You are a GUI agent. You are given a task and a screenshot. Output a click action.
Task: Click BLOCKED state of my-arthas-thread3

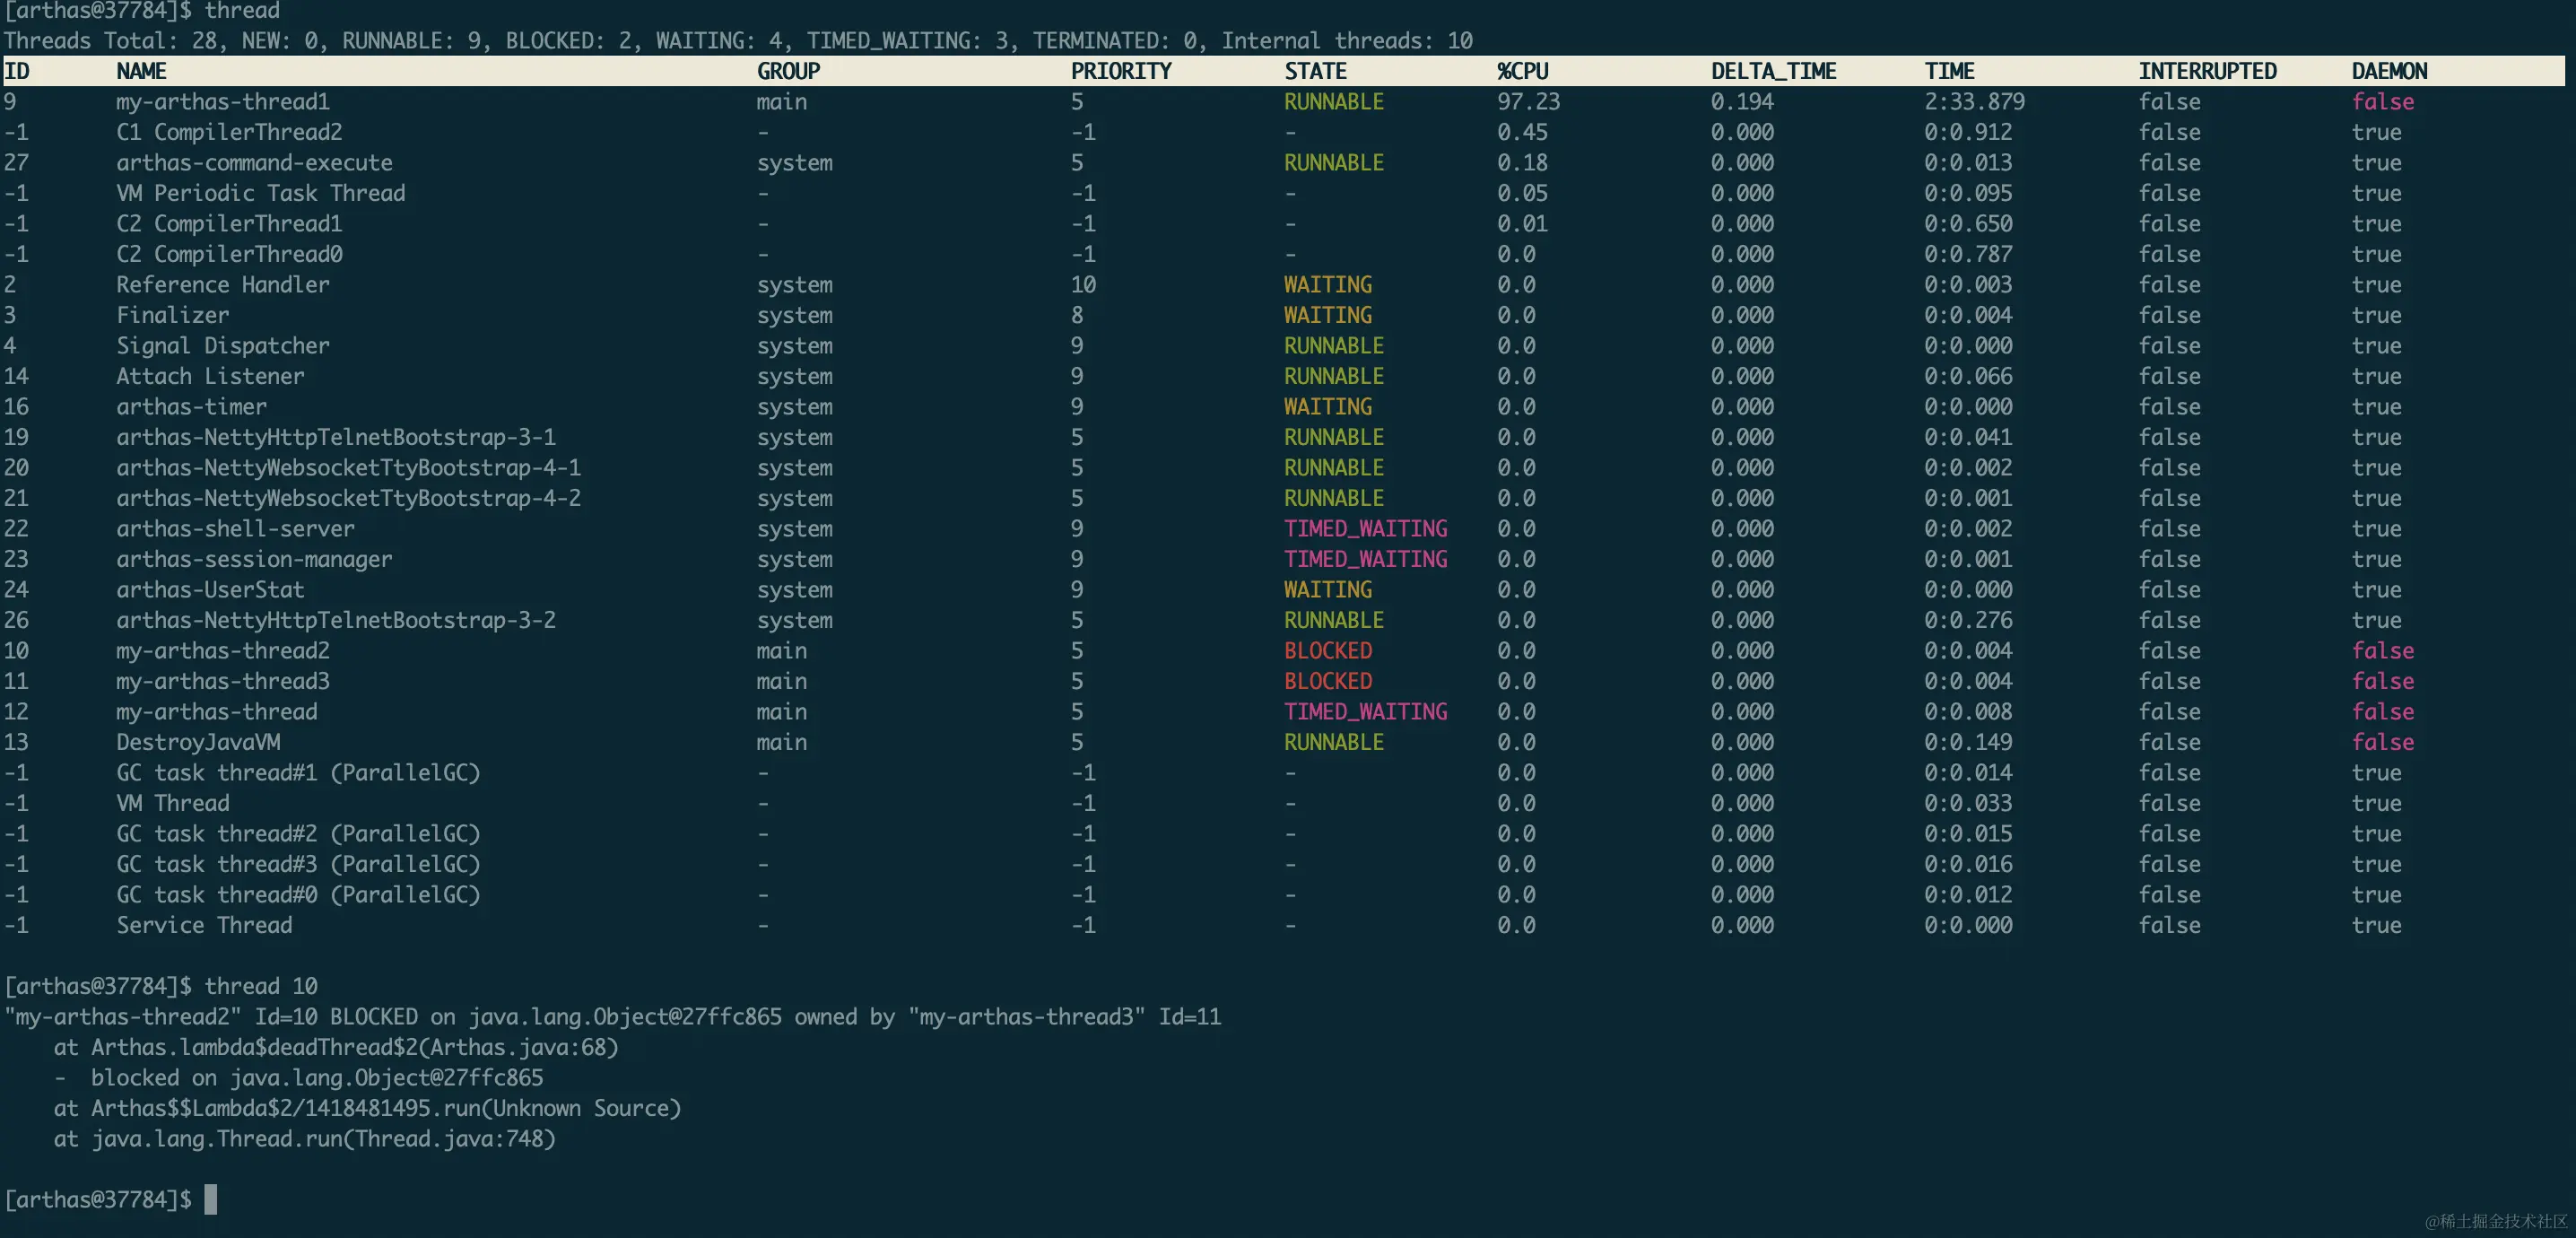click(1328, 681)
